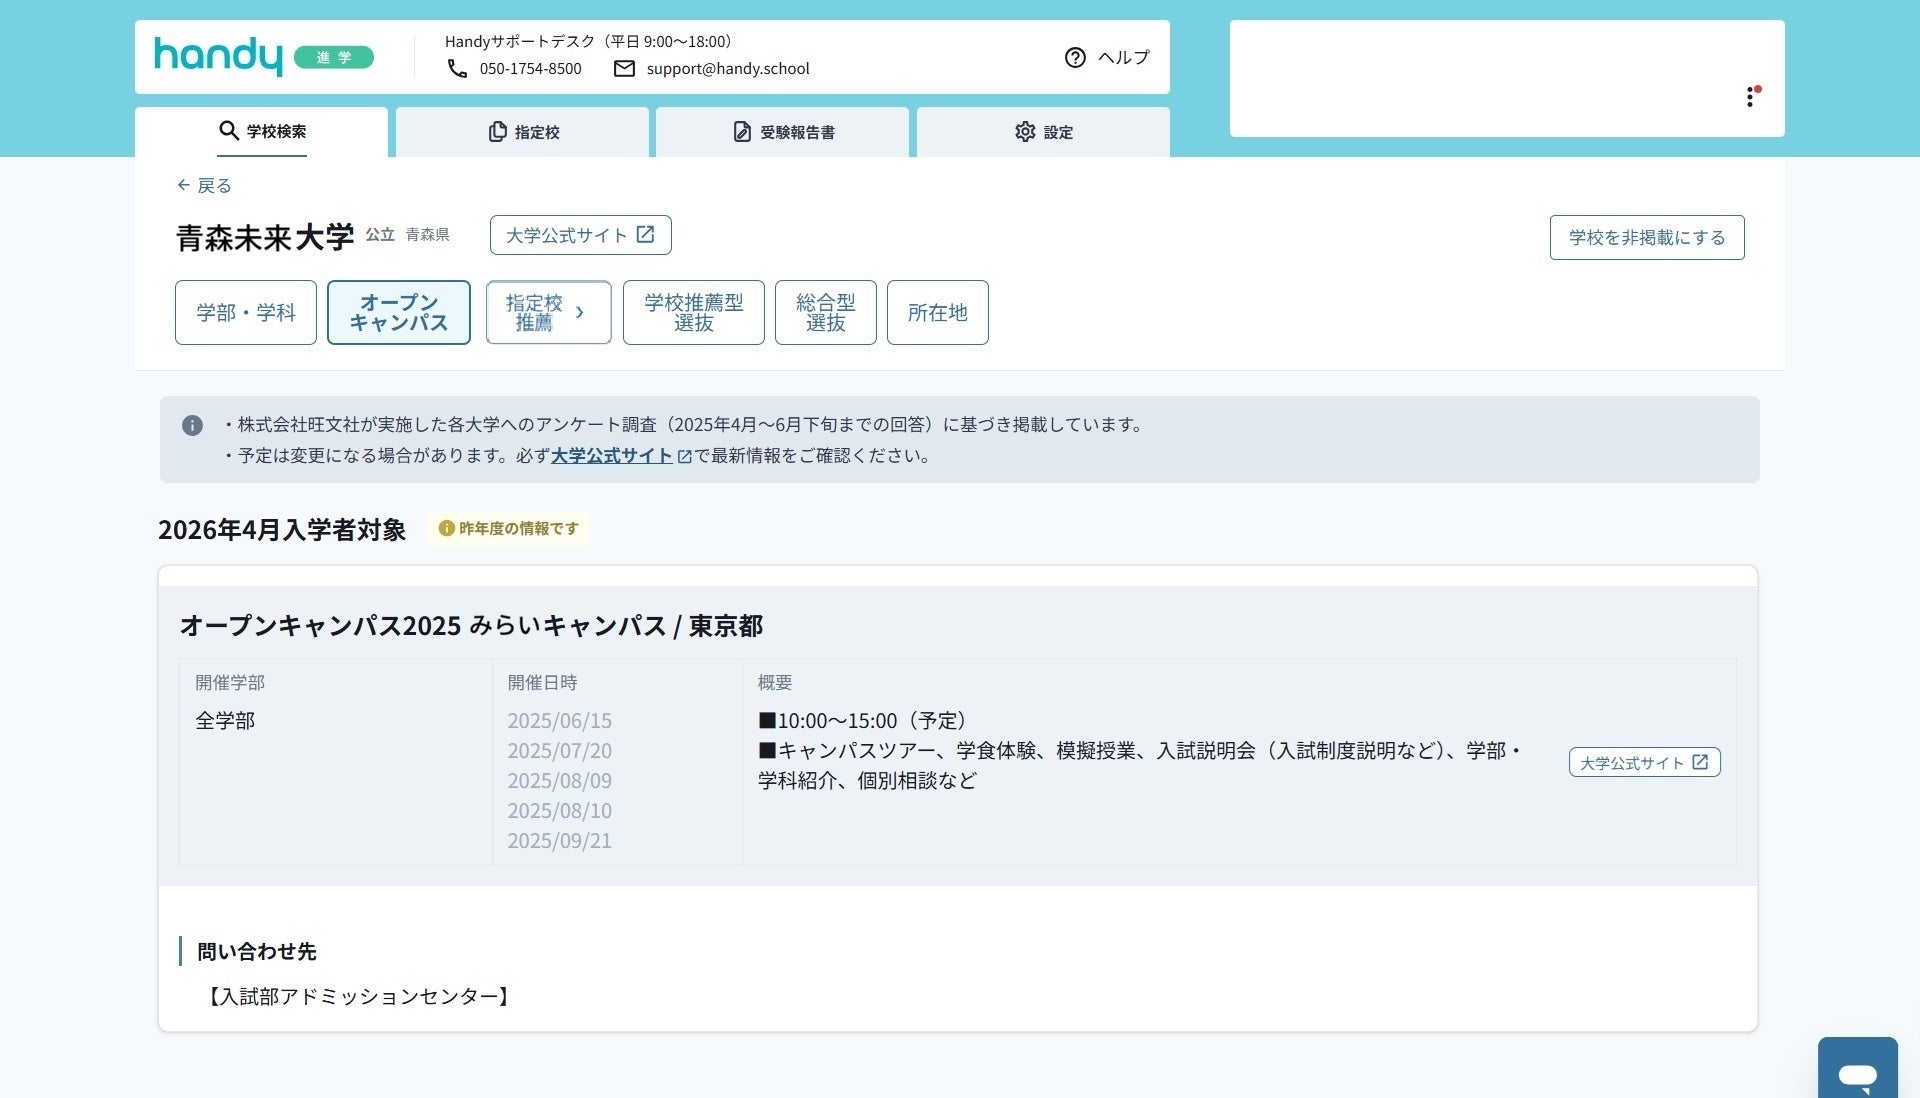The width and height of the screenshot is (1920, 1098).
Task: Open the 指定校 tab
Action: point(523,132)
